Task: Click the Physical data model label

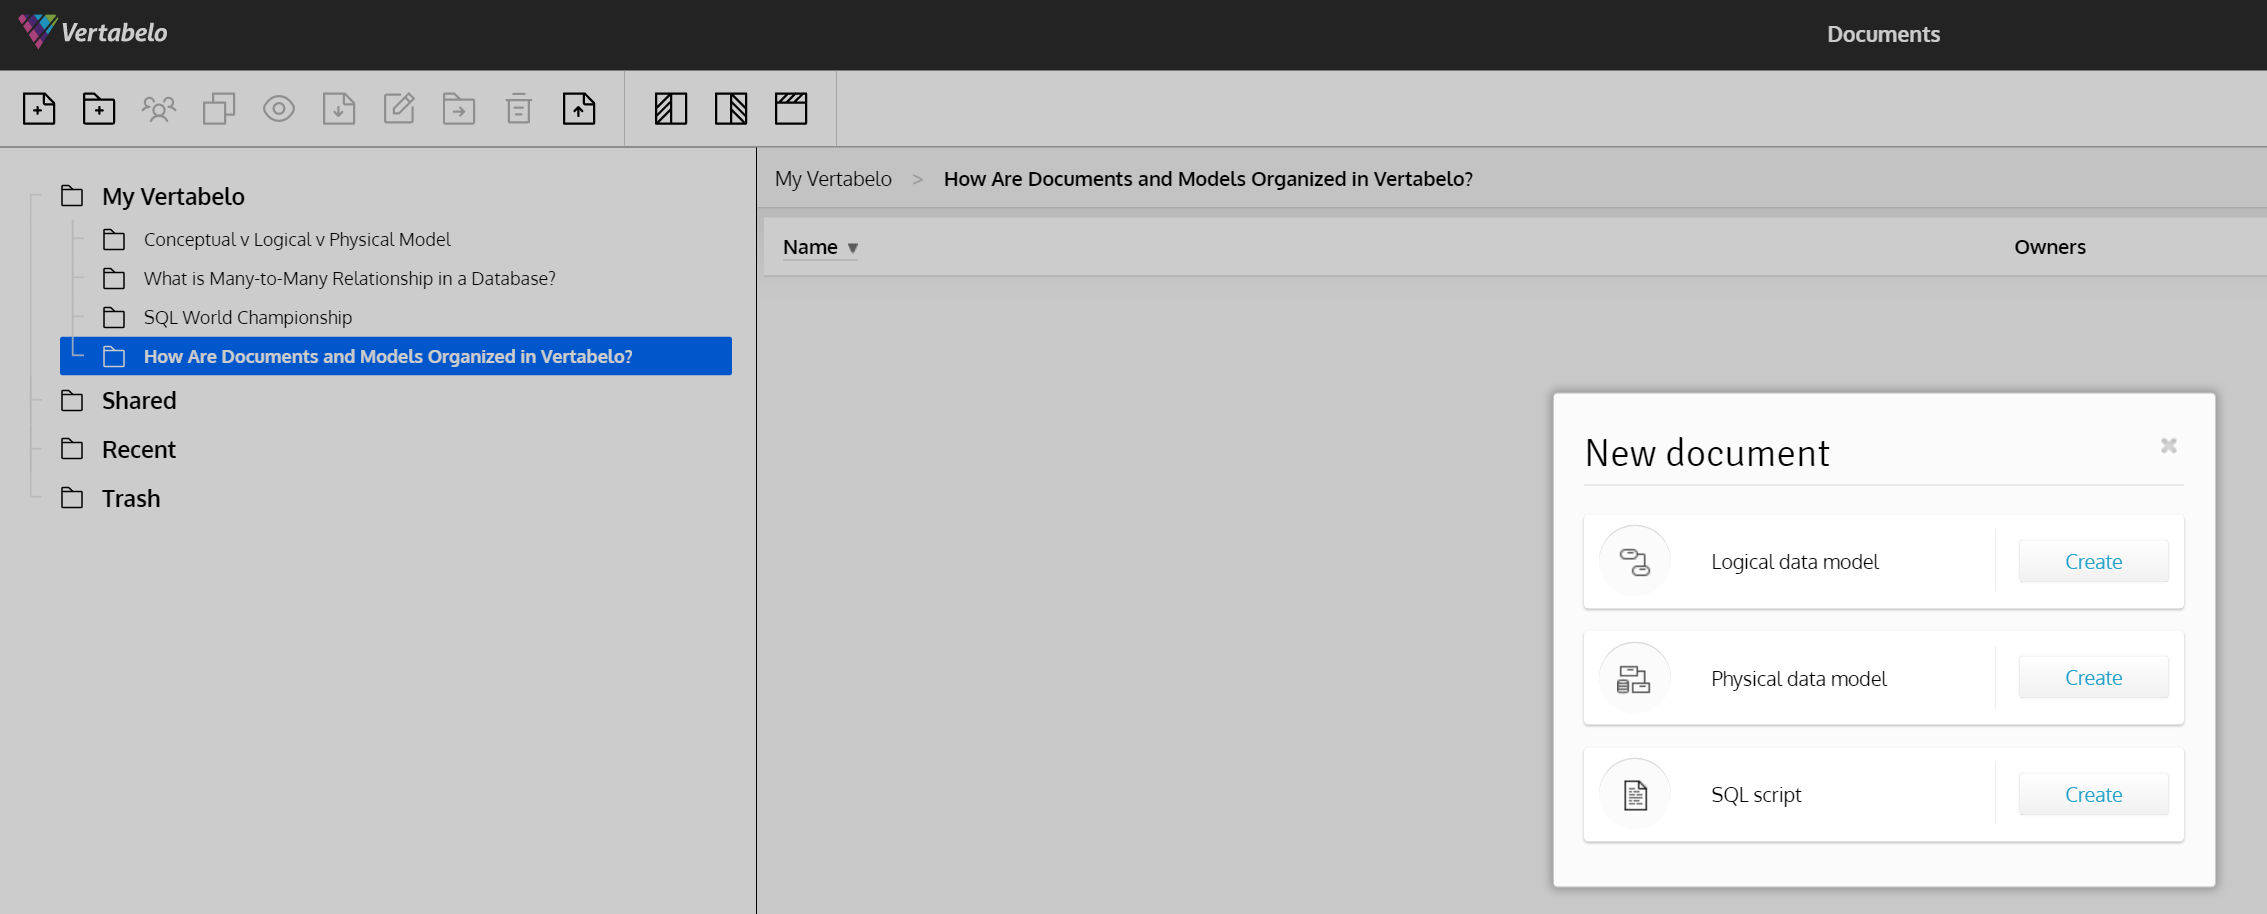Action: [1799, 678]
